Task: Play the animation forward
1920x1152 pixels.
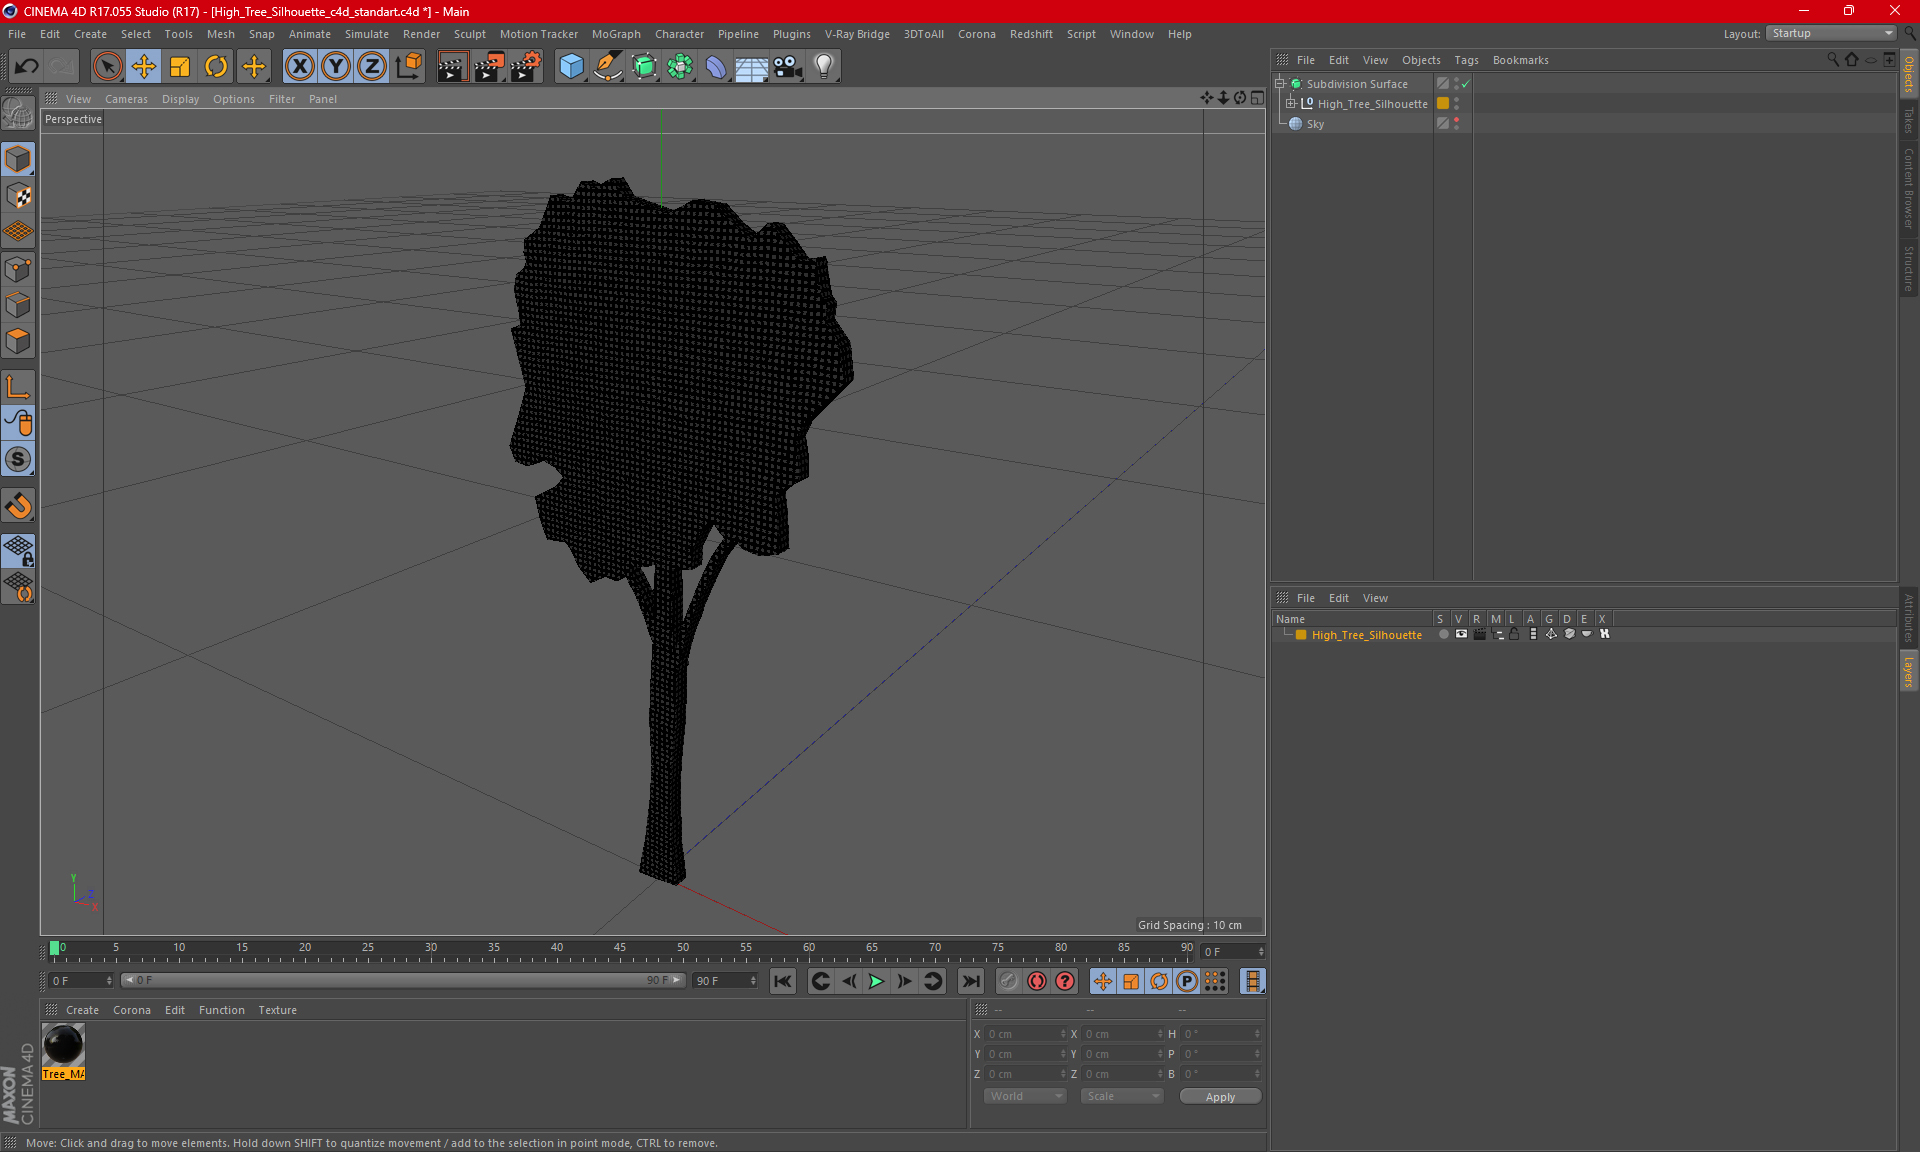Action: 876,981
